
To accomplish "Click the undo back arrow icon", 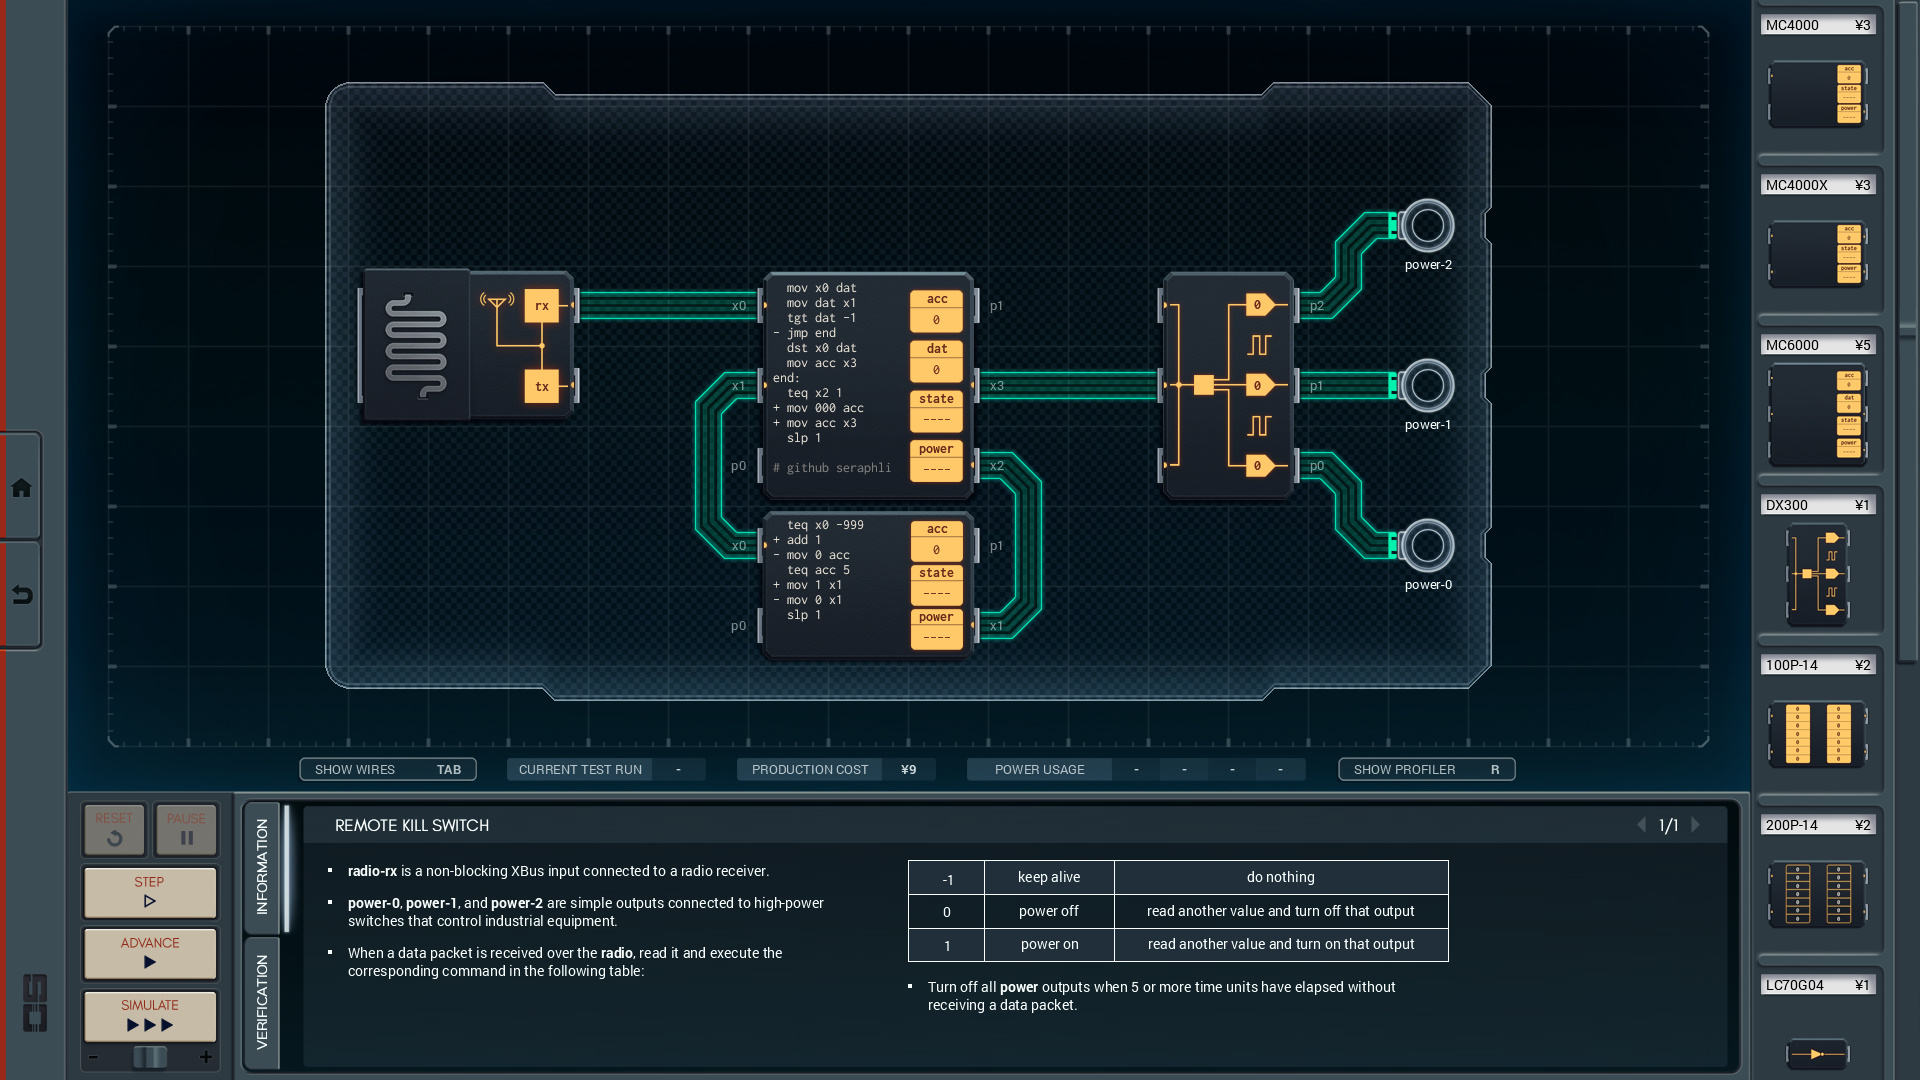I will [21, 596].
